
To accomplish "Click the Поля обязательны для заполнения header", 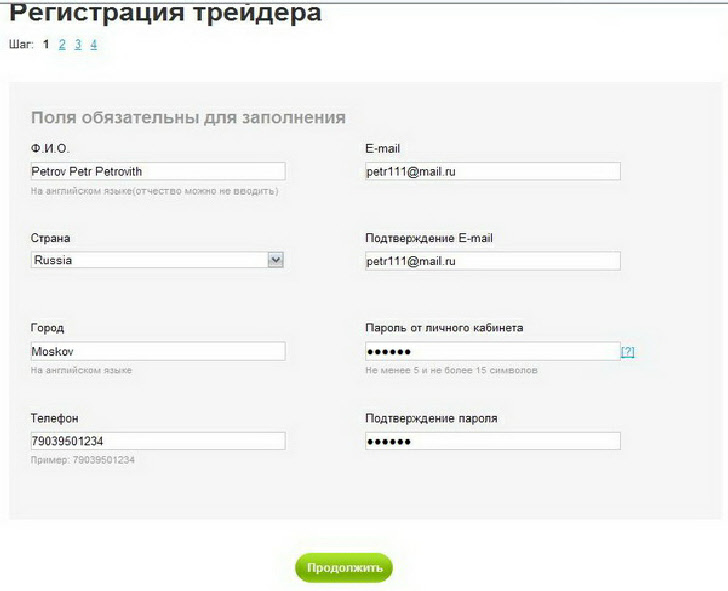I will (188, 118).
